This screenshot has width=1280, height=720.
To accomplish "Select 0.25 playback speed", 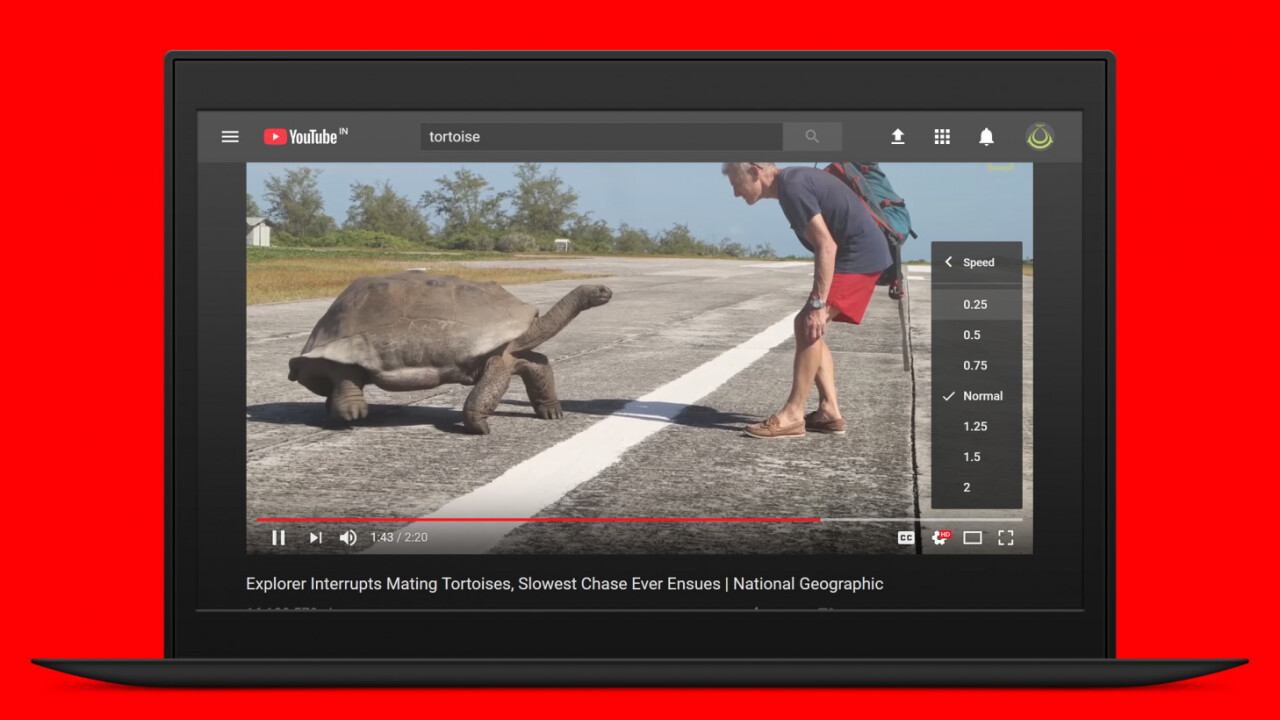I will tap(975, 304).
